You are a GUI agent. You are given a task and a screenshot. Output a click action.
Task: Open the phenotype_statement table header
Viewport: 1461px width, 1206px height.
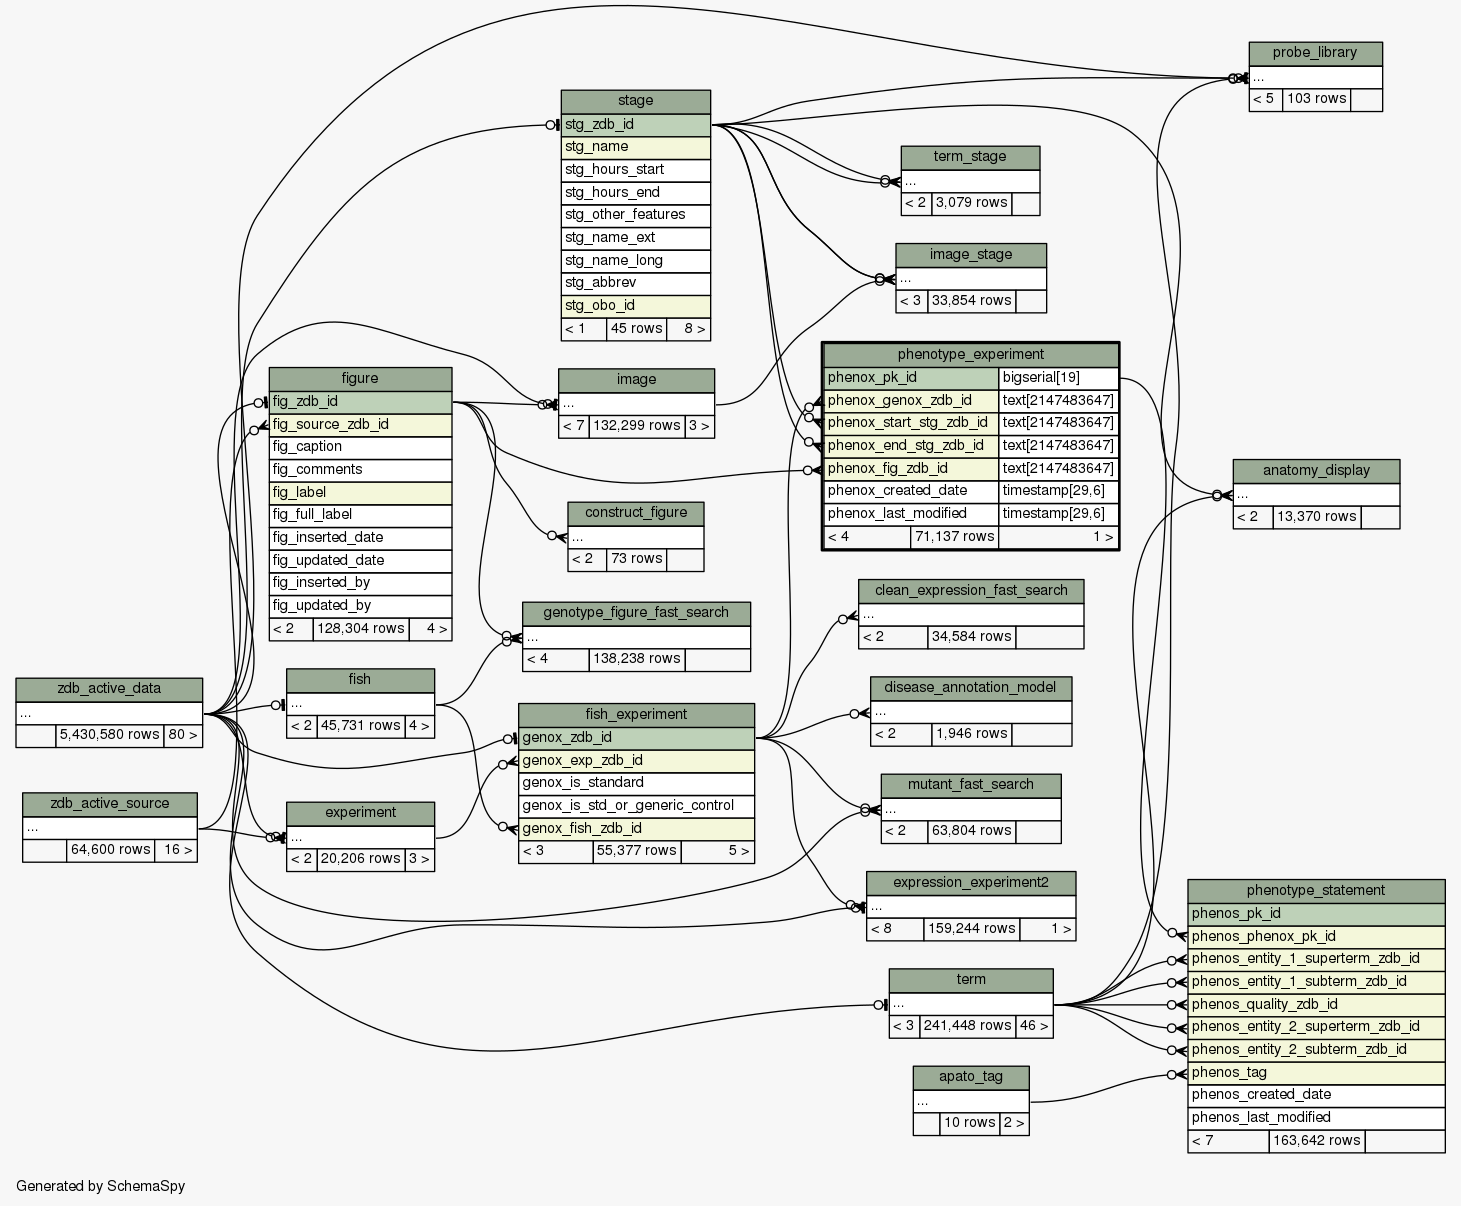[1315, 890]
